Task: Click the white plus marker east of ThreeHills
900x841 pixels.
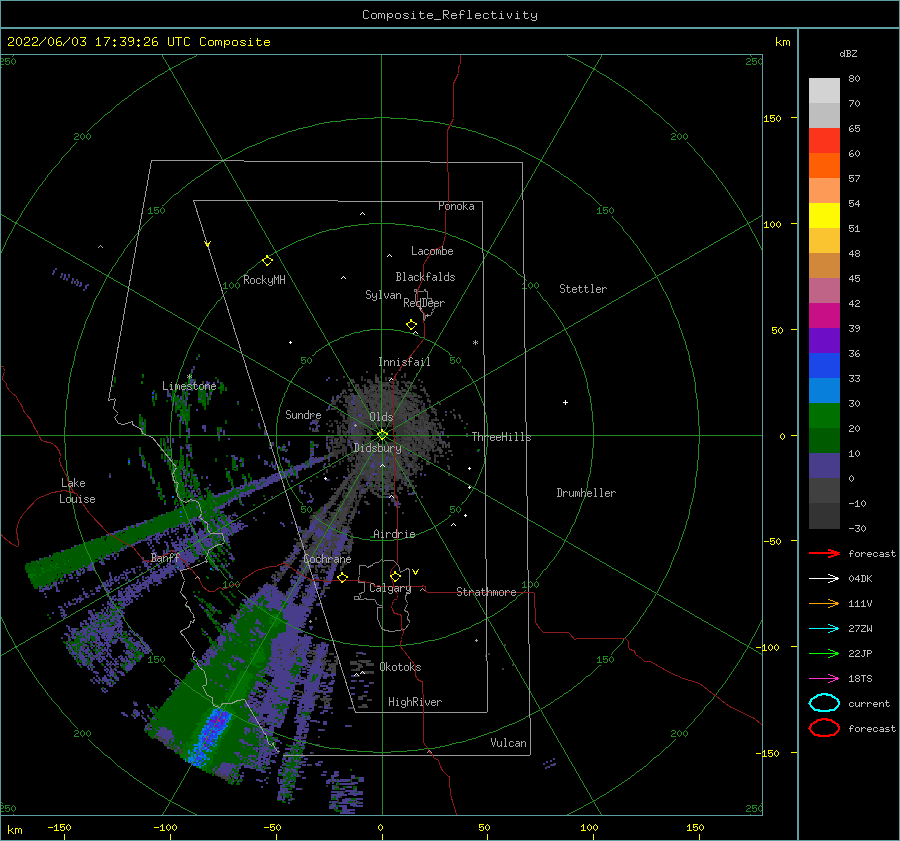Action: pos(565,402)
